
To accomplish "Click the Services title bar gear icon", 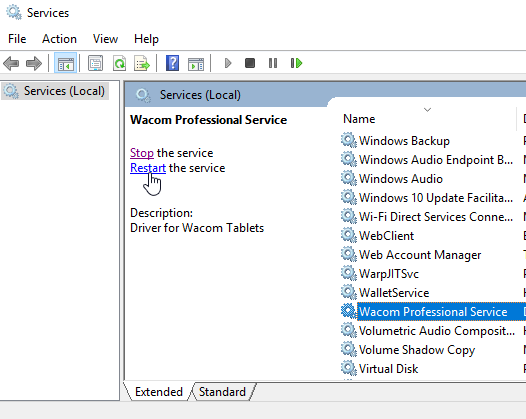I will [x=14, y=12].
